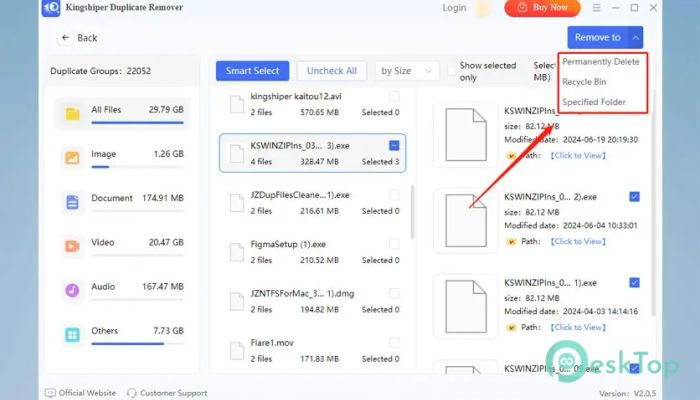Click the Image category icon

[72, 158]
